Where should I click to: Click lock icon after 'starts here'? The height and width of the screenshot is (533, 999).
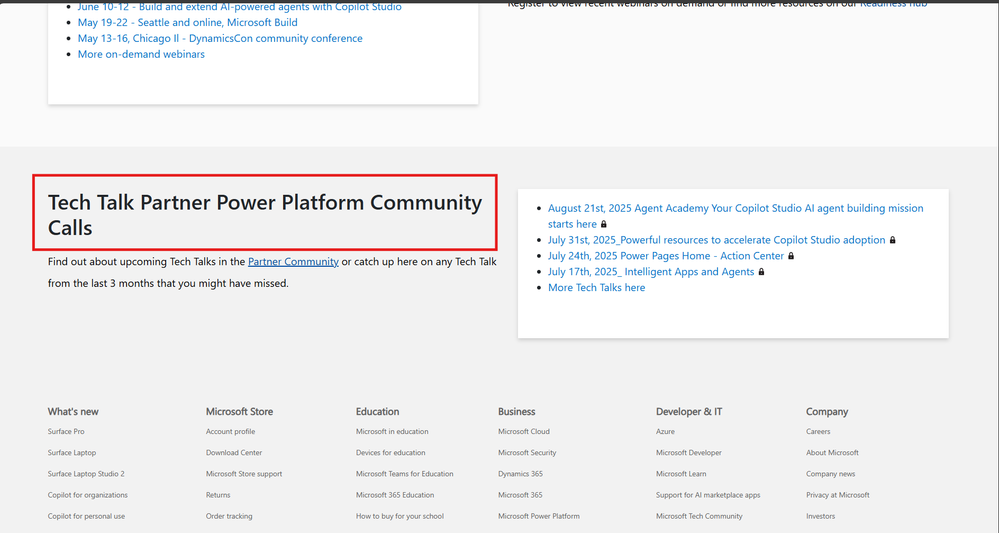coord(604,224)
